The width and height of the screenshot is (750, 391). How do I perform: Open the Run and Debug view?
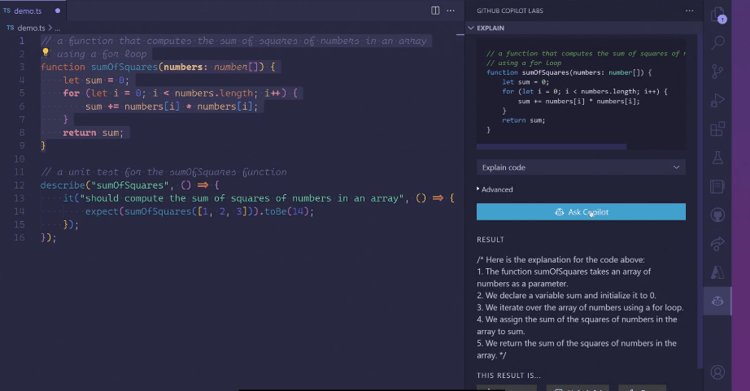coord(717,100)
